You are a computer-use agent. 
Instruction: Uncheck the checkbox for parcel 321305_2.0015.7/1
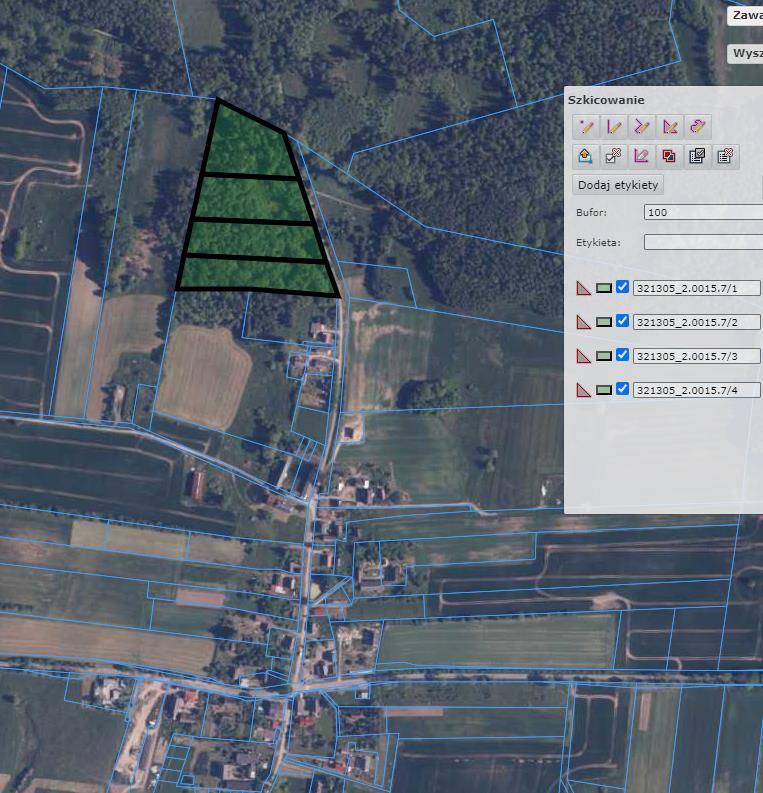tap(623, 288)
